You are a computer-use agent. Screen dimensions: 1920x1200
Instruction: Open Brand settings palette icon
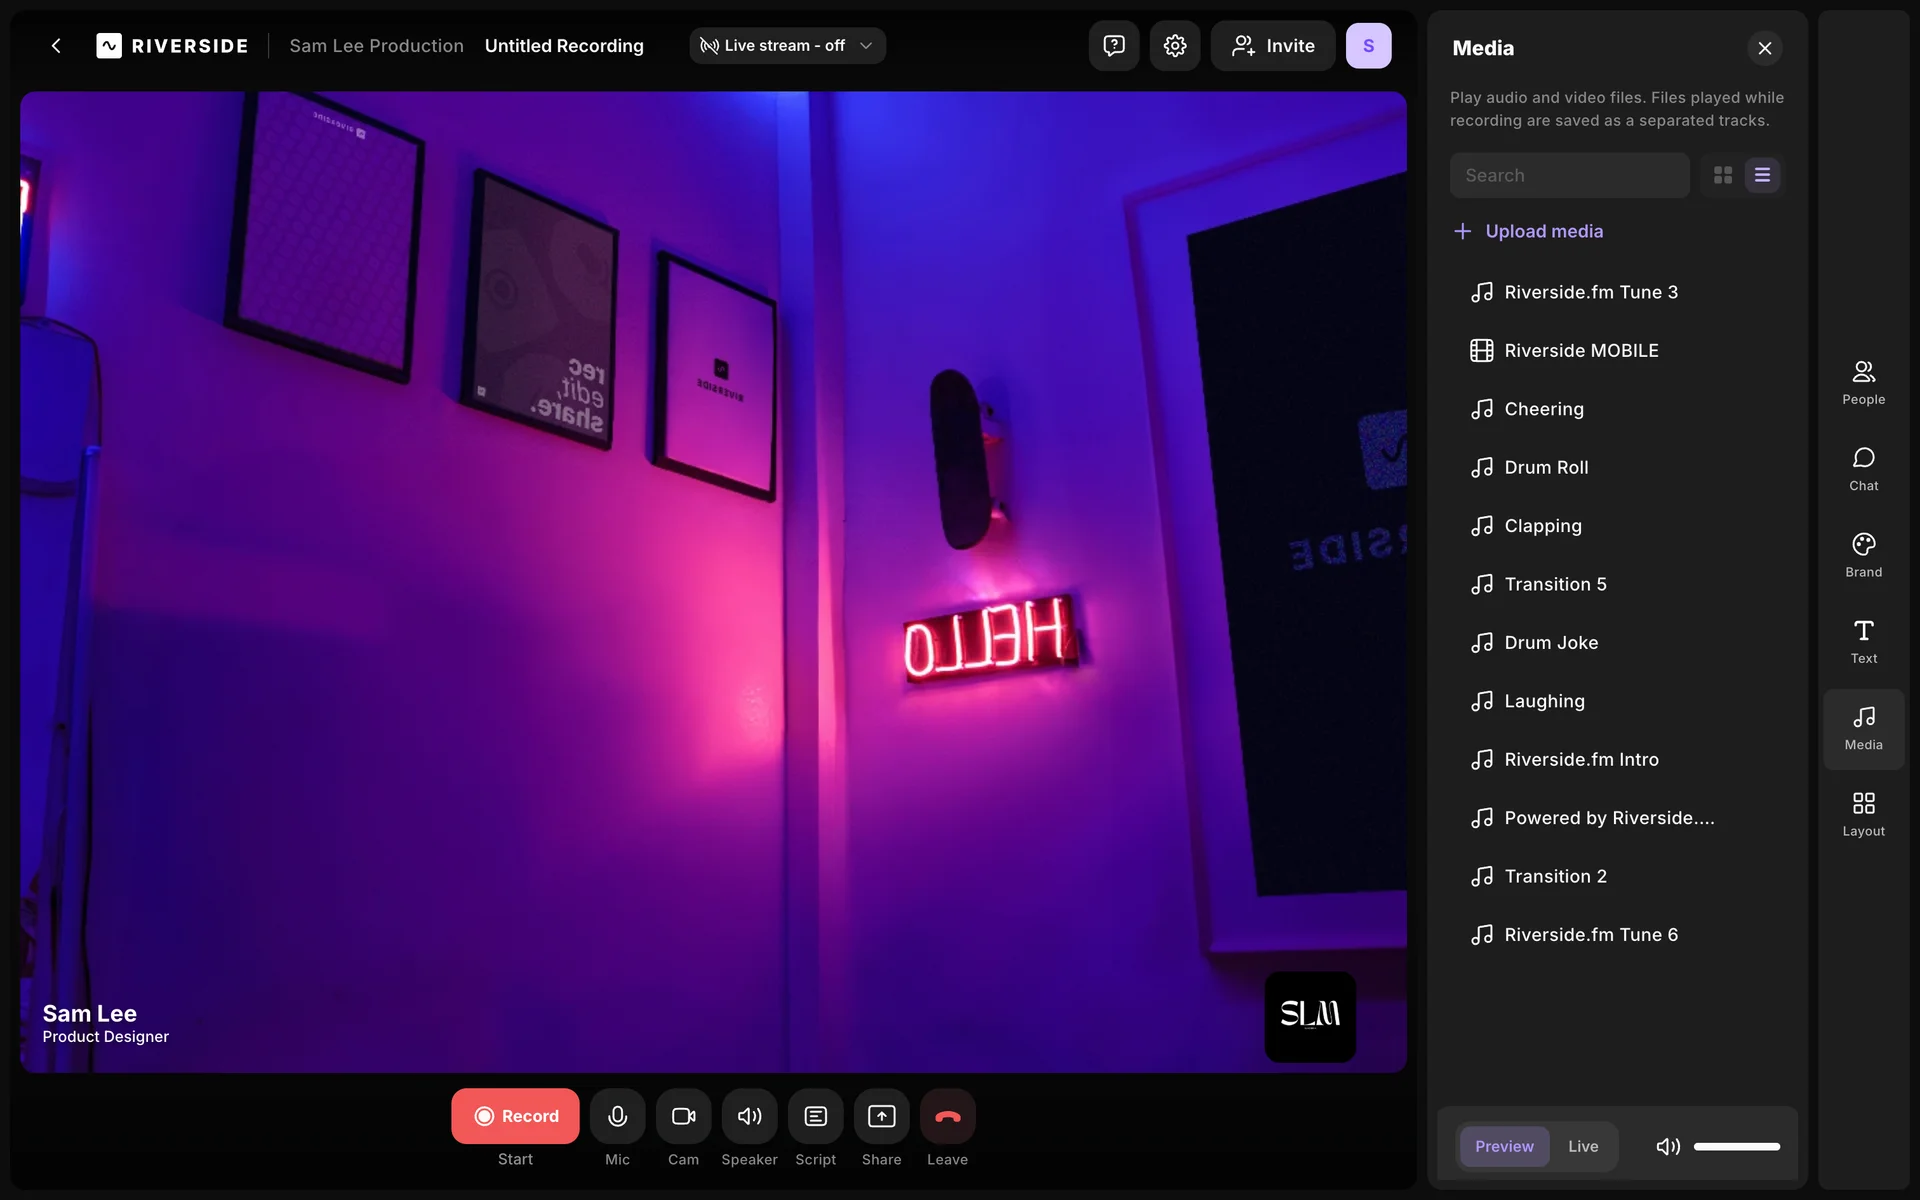(x=1863, y=554)
